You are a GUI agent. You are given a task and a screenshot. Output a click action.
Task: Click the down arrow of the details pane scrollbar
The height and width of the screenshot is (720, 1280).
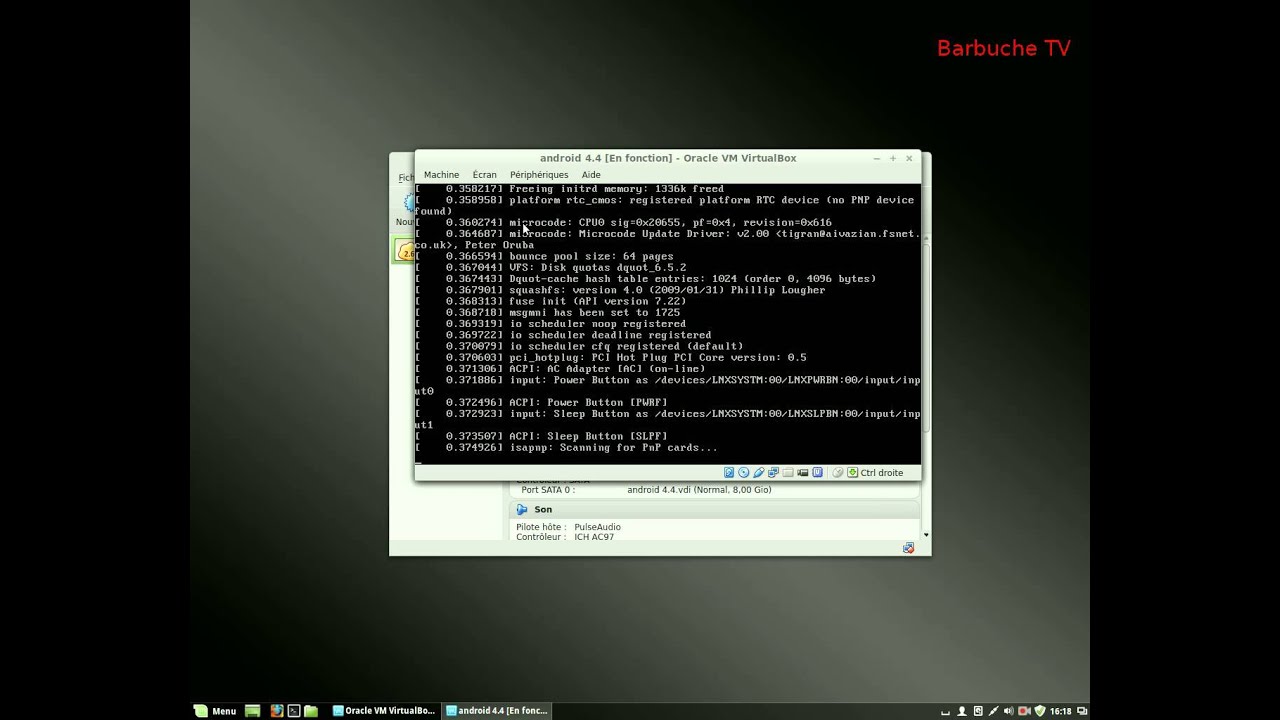[926, 535]
